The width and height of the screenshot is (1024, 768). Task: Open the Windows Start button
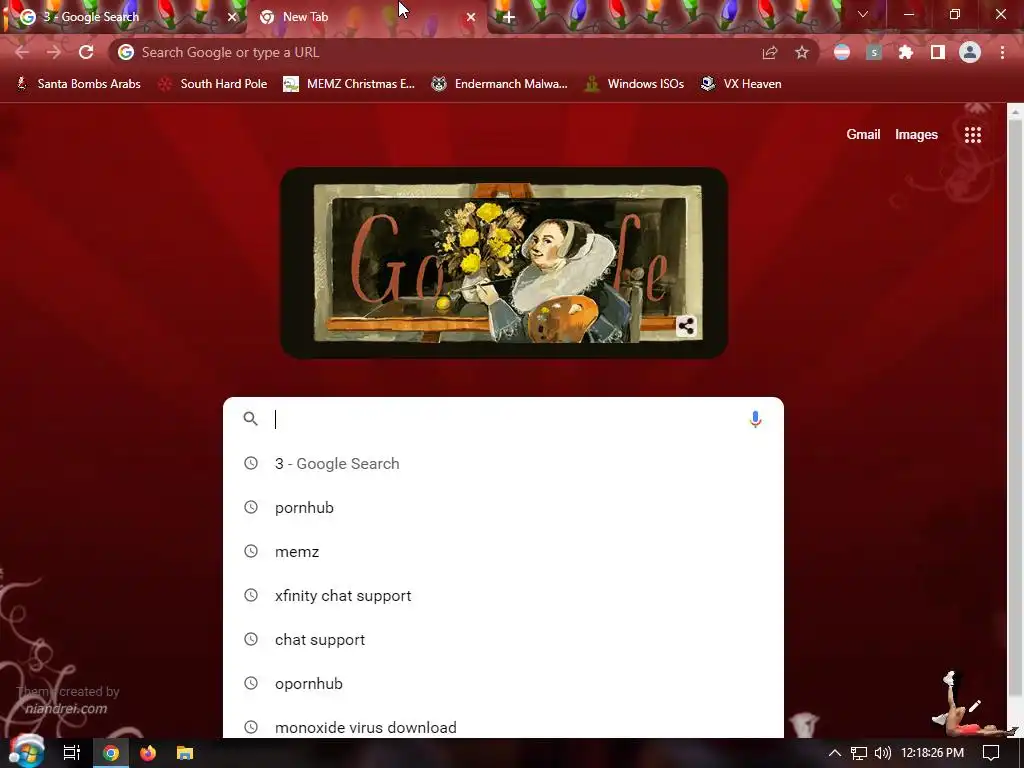point(26,753)
